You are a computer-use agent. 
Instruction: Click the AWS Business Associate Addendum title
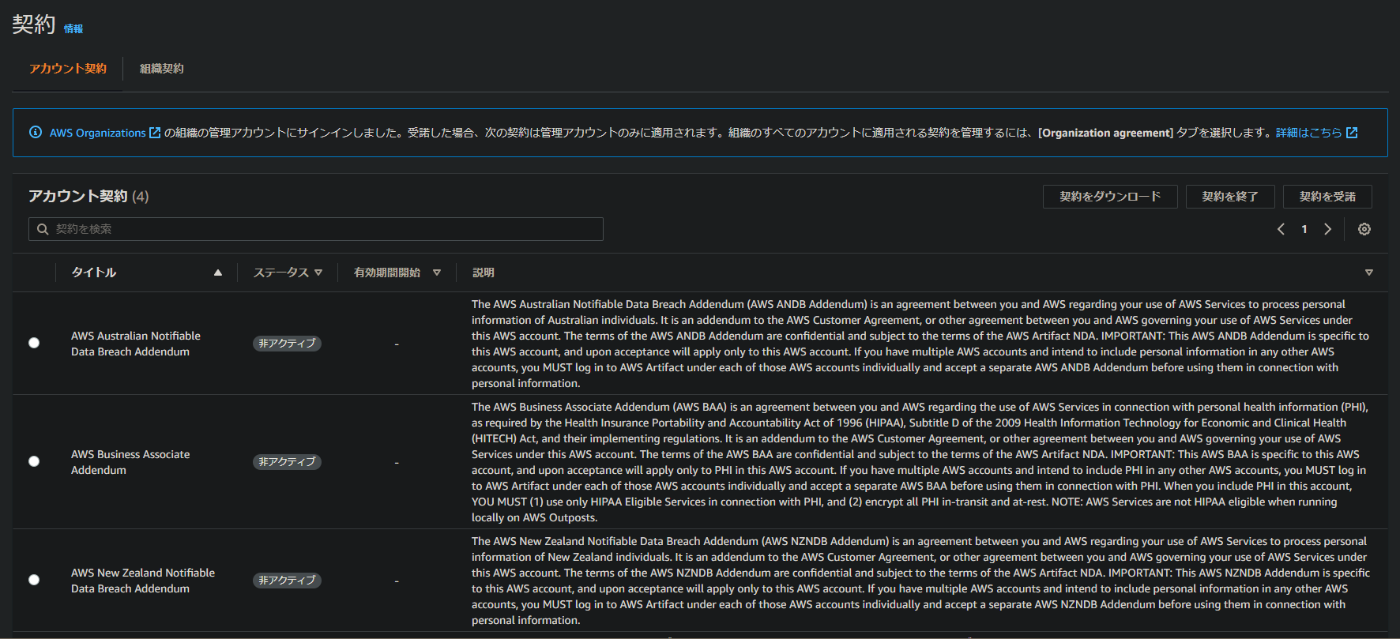click(x=130, y=462)
